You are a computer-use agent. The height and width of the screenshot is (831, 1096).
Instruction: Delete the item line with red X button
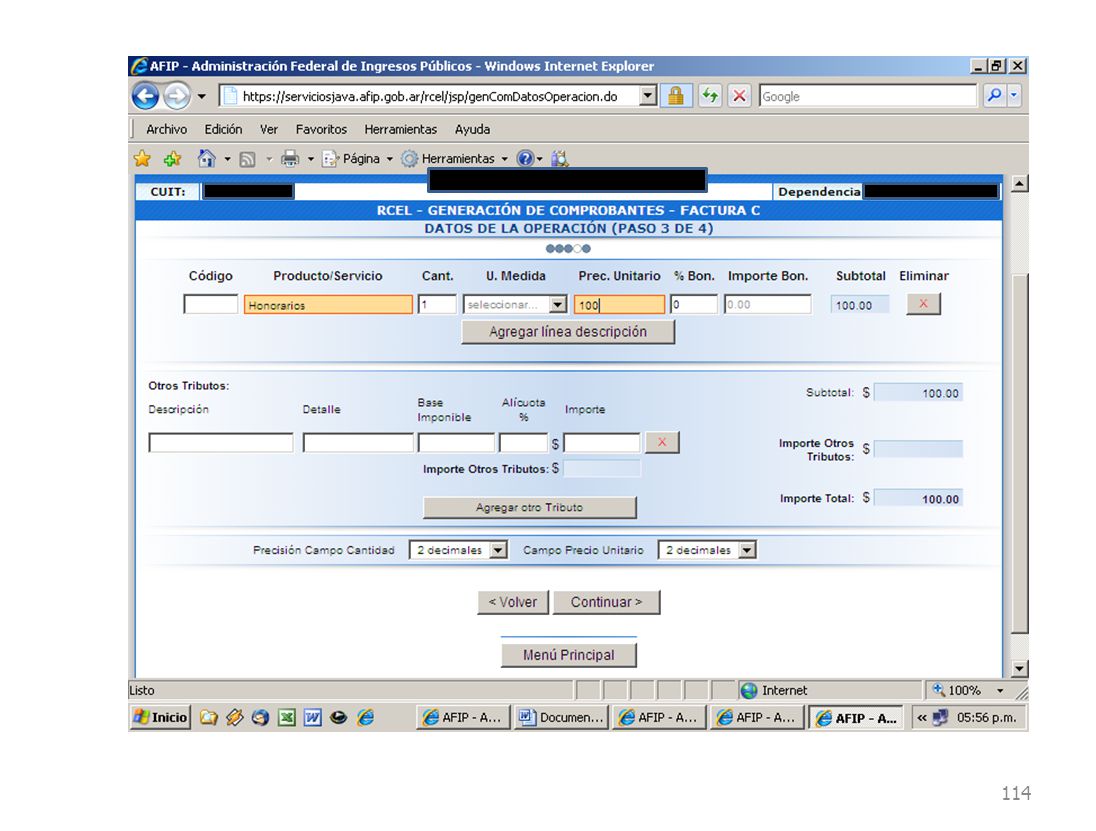pos(923,303)
